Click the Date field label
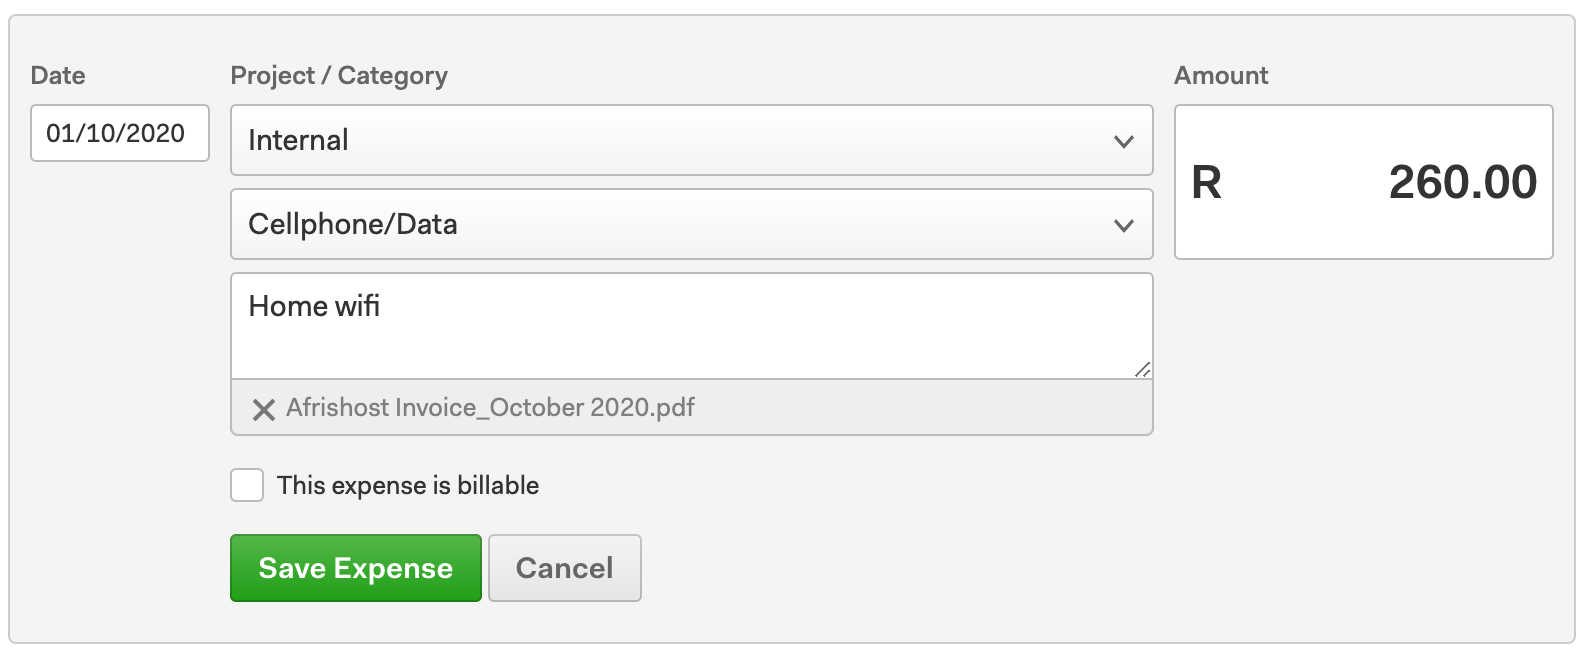This screenshot has width=1582, height=652. click(58, 76)
